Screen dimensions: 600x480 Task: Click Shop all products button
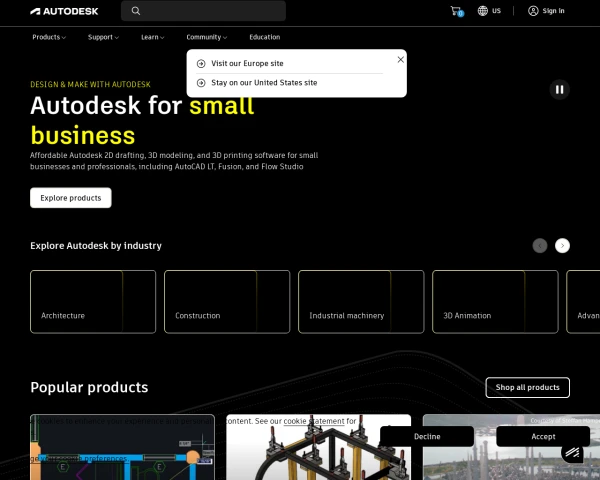[527, 387]
